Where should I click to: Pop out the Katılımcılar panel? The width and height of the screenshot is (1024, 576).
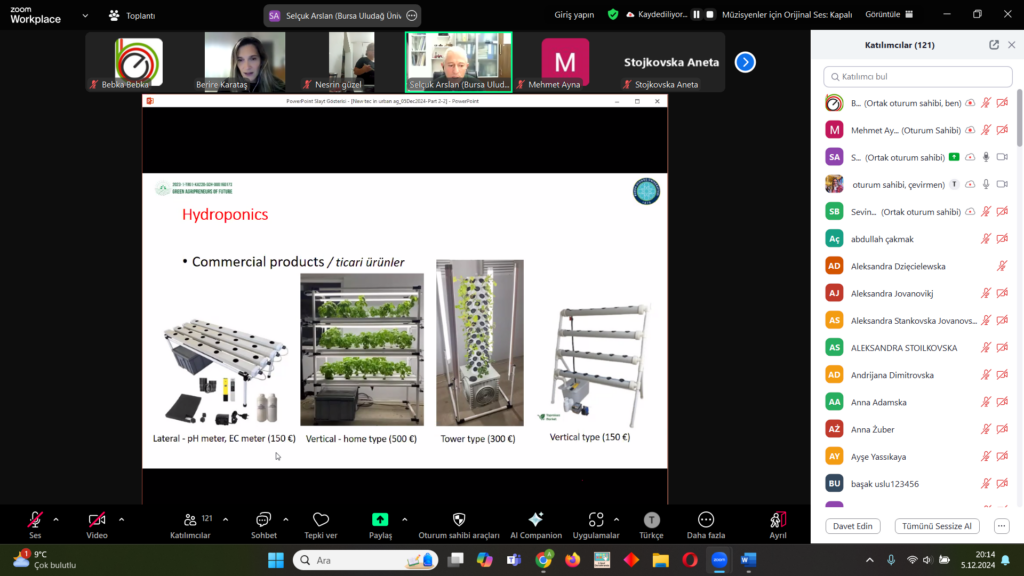tap(994, 45)
